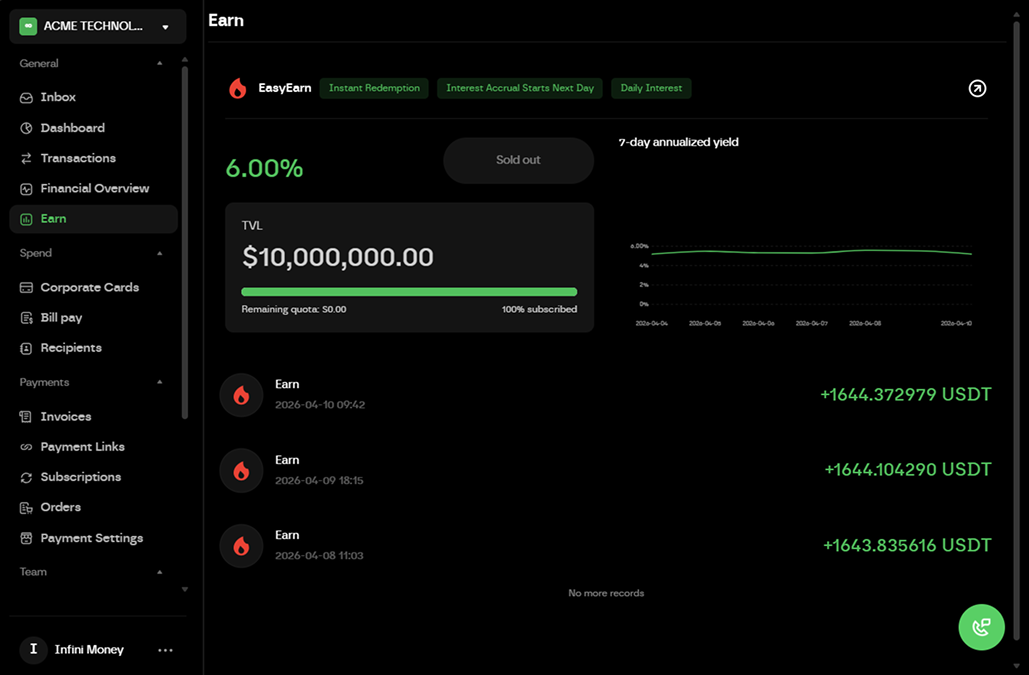
Task: Click the Sold out button
Action: tap(518, 160)
